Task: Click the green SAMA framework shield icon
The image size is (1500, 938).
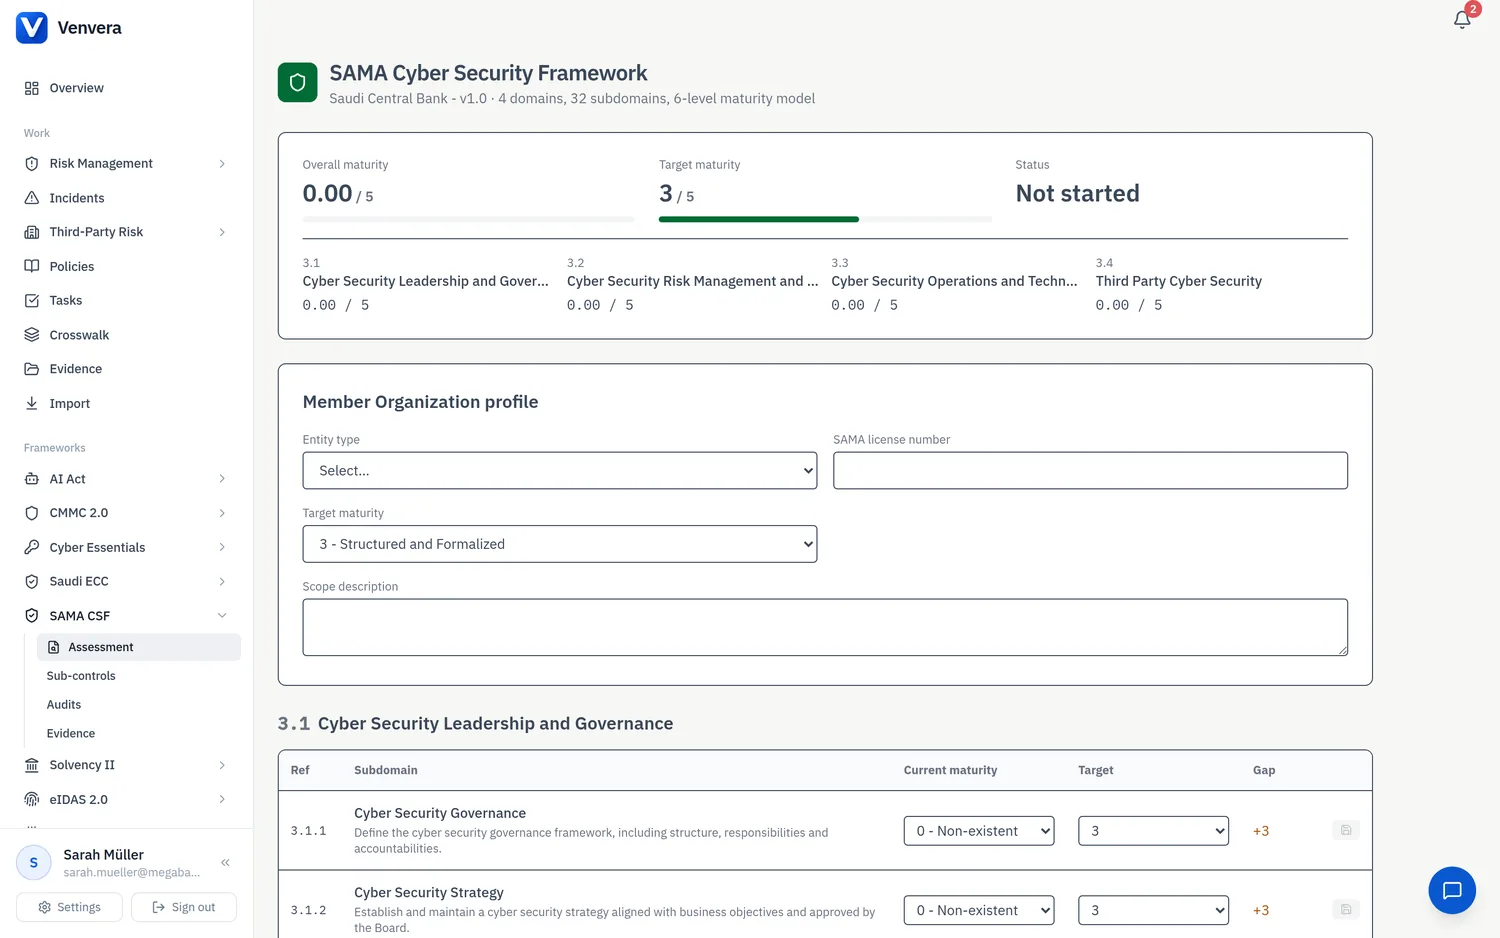Action: click(298, 82)
